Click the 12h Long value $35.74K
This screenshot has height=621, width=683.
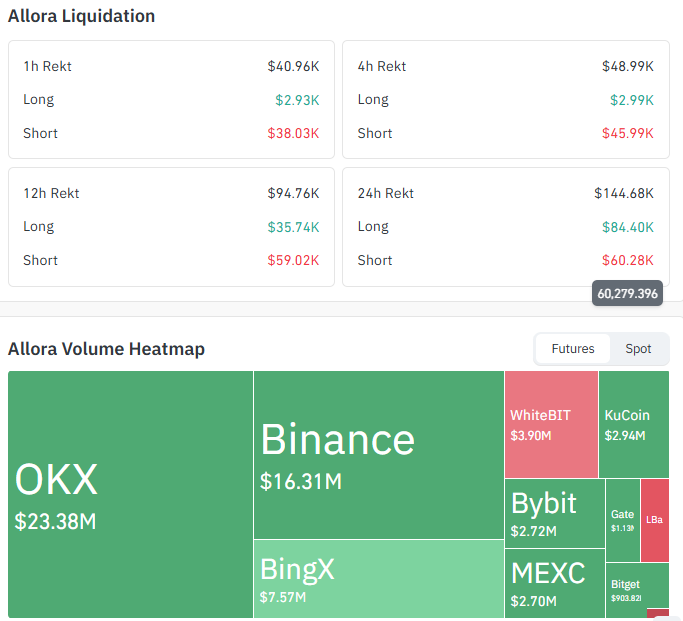tap(293, 227)
